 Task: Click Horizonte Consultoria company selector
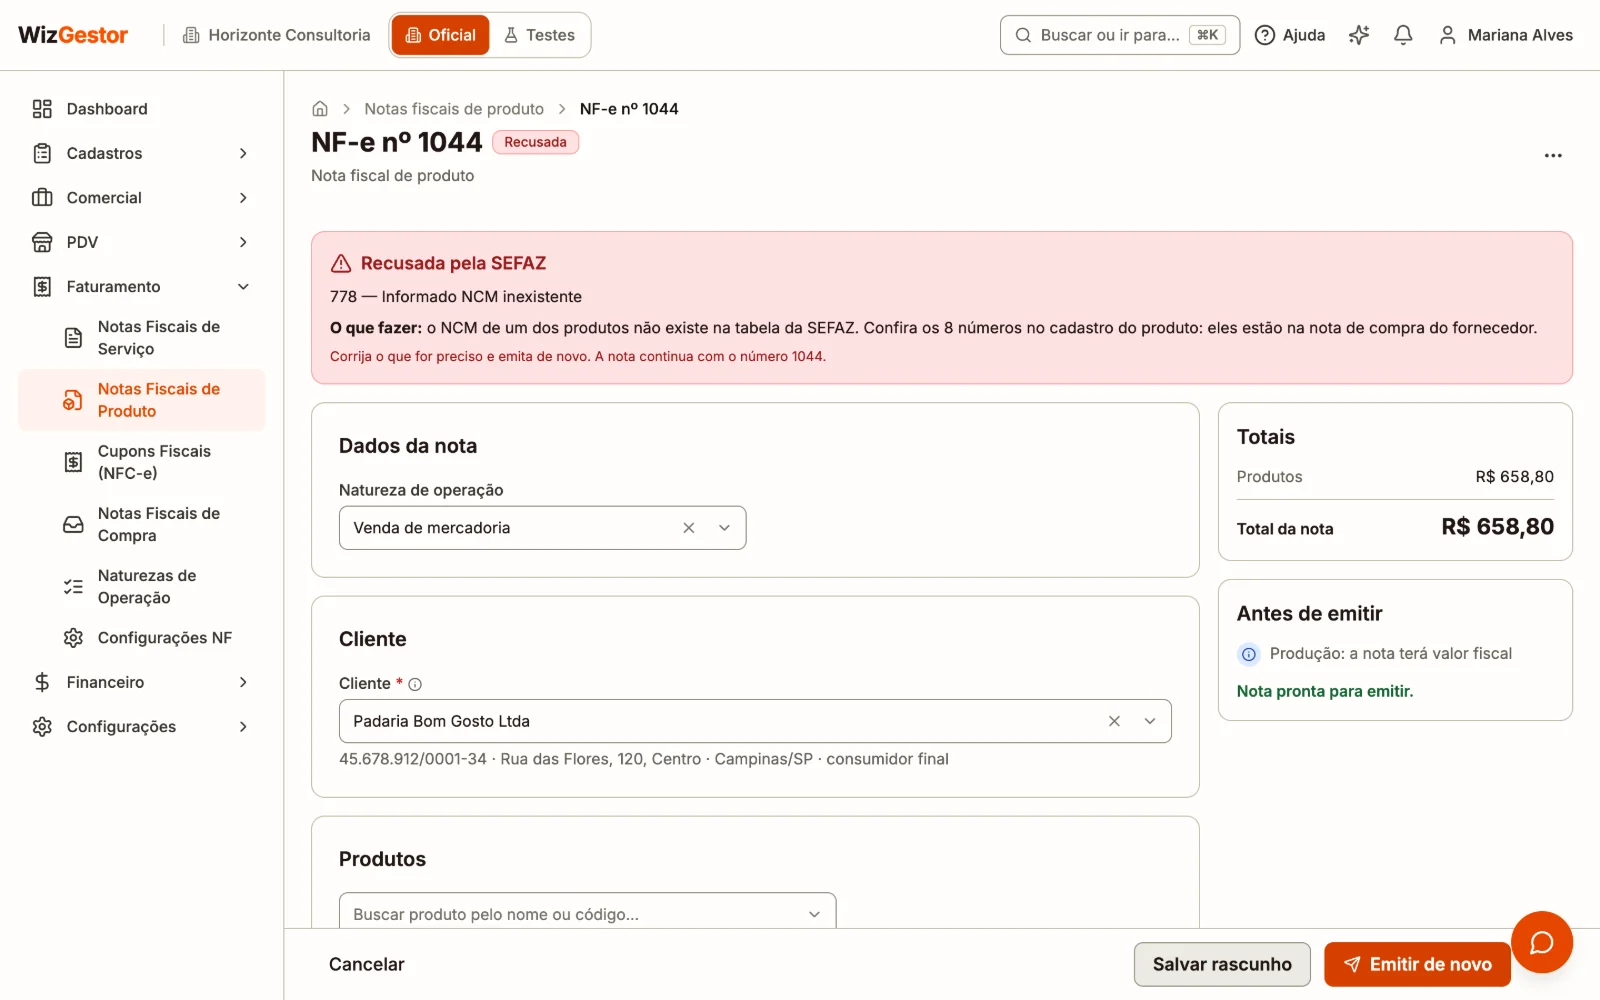tap(276, 35)
